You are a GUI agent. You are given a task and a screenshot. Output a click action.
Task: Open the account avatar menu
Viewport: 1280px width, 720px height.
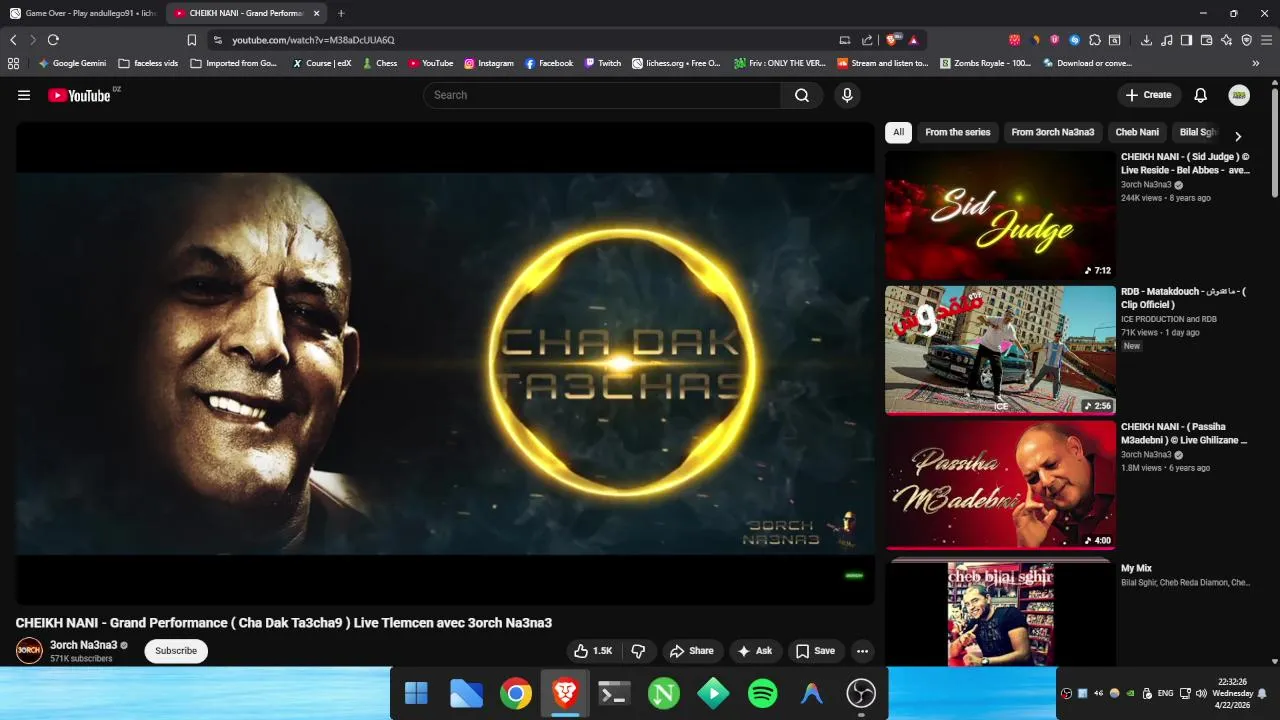pyautogui.click(x=1239, y=95)
